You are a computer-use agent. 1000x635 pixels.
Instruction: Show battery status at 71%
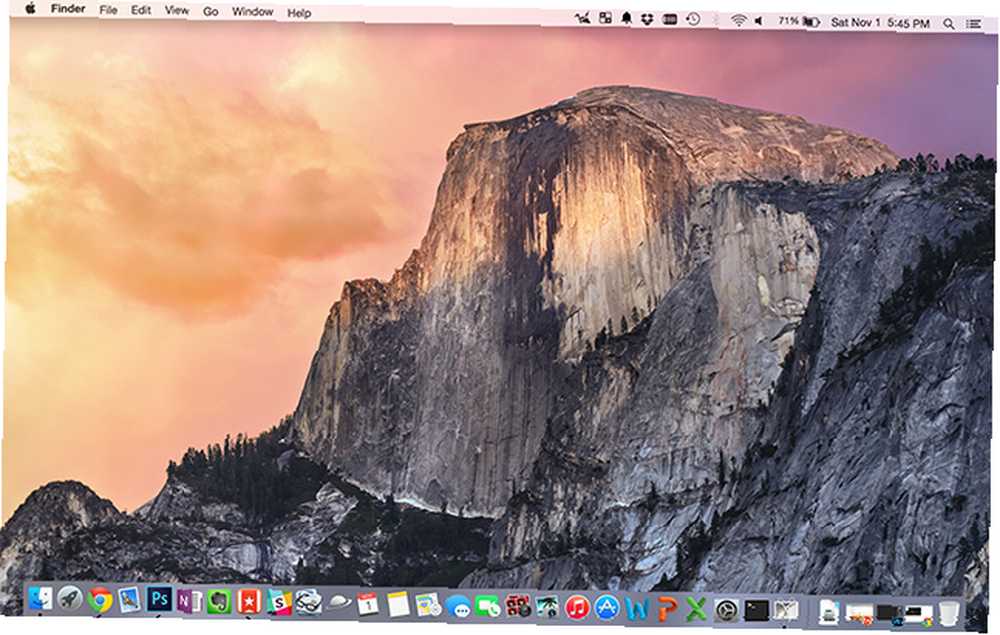[x=798, y=22]
